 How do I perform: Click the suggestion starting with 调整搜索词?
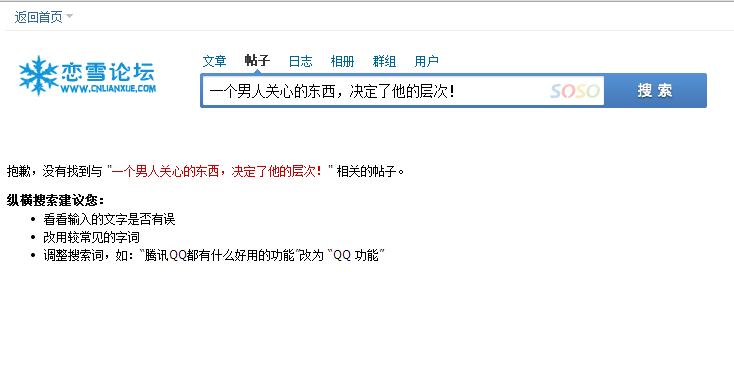point(214,256)
